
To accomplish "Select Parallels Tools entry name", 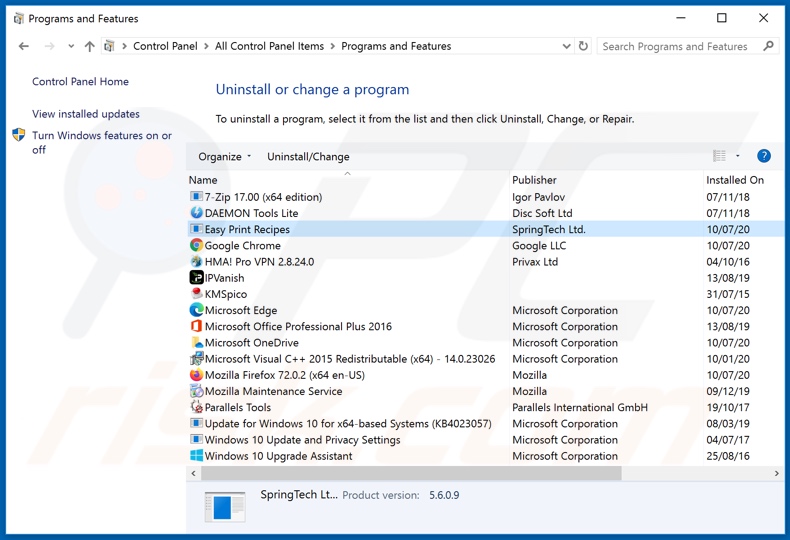I will click(238, 407).
